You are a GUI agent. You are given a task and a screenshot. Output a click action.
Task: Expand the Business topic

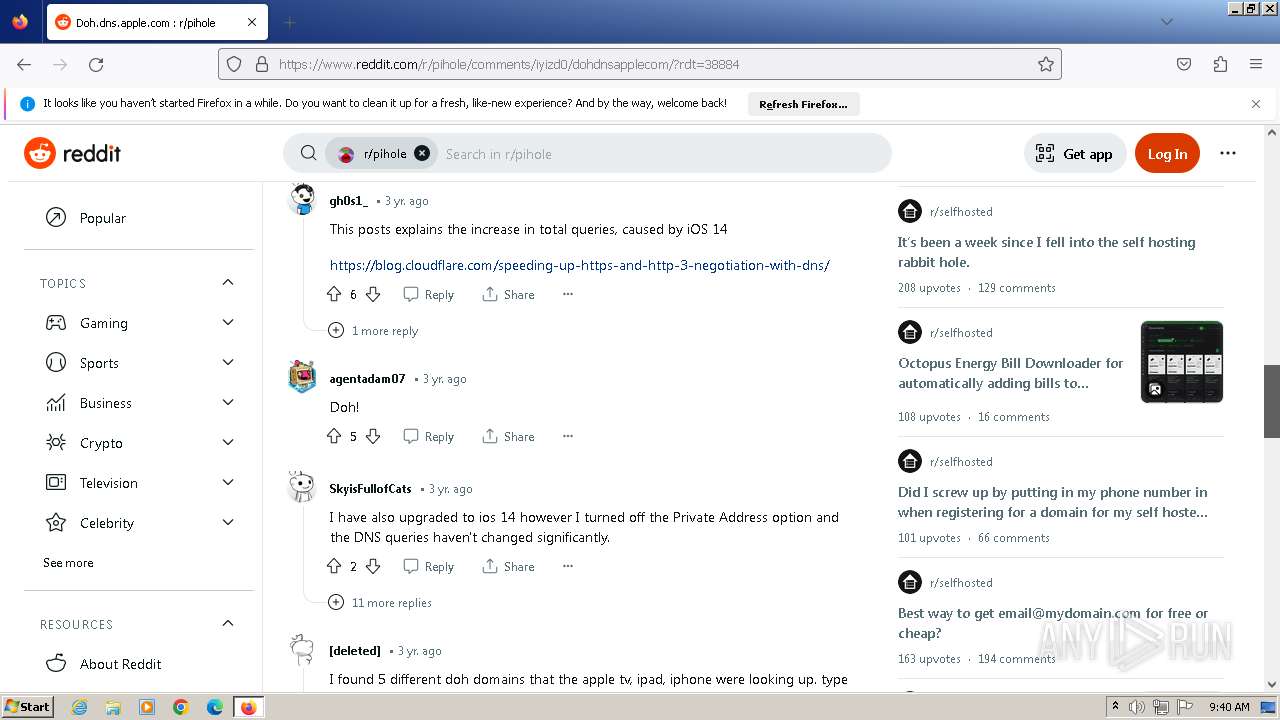[228, 402]
